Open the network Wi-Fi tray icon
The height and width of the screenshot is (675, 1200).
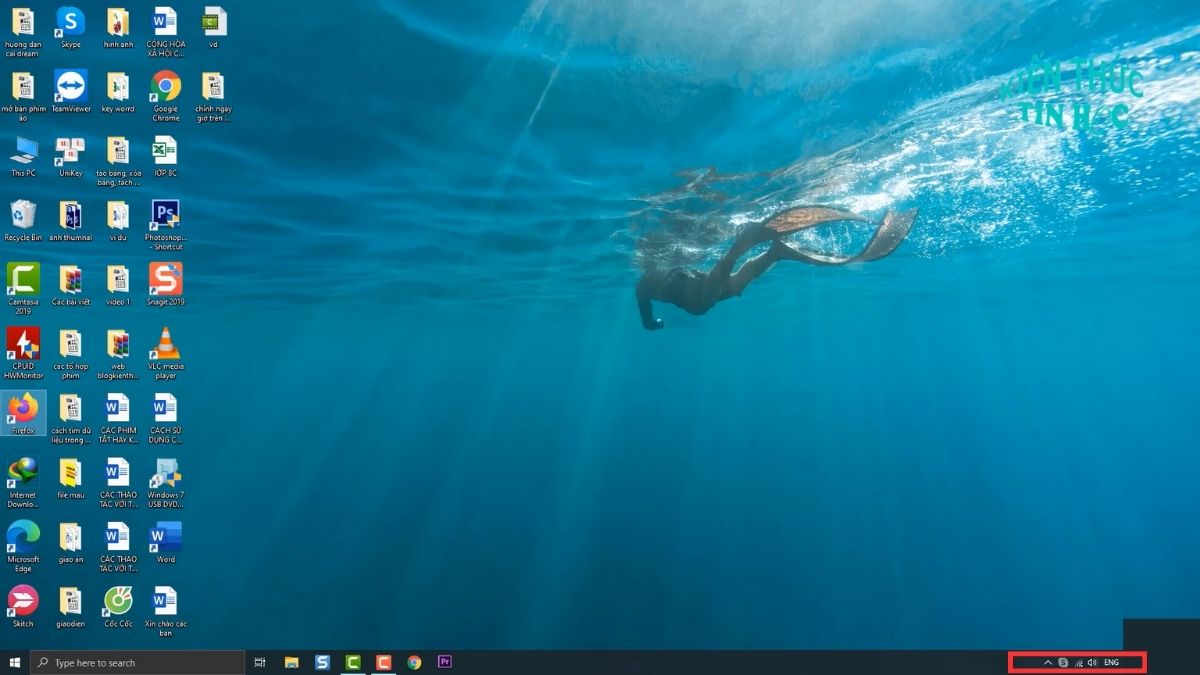[1078, 662]
